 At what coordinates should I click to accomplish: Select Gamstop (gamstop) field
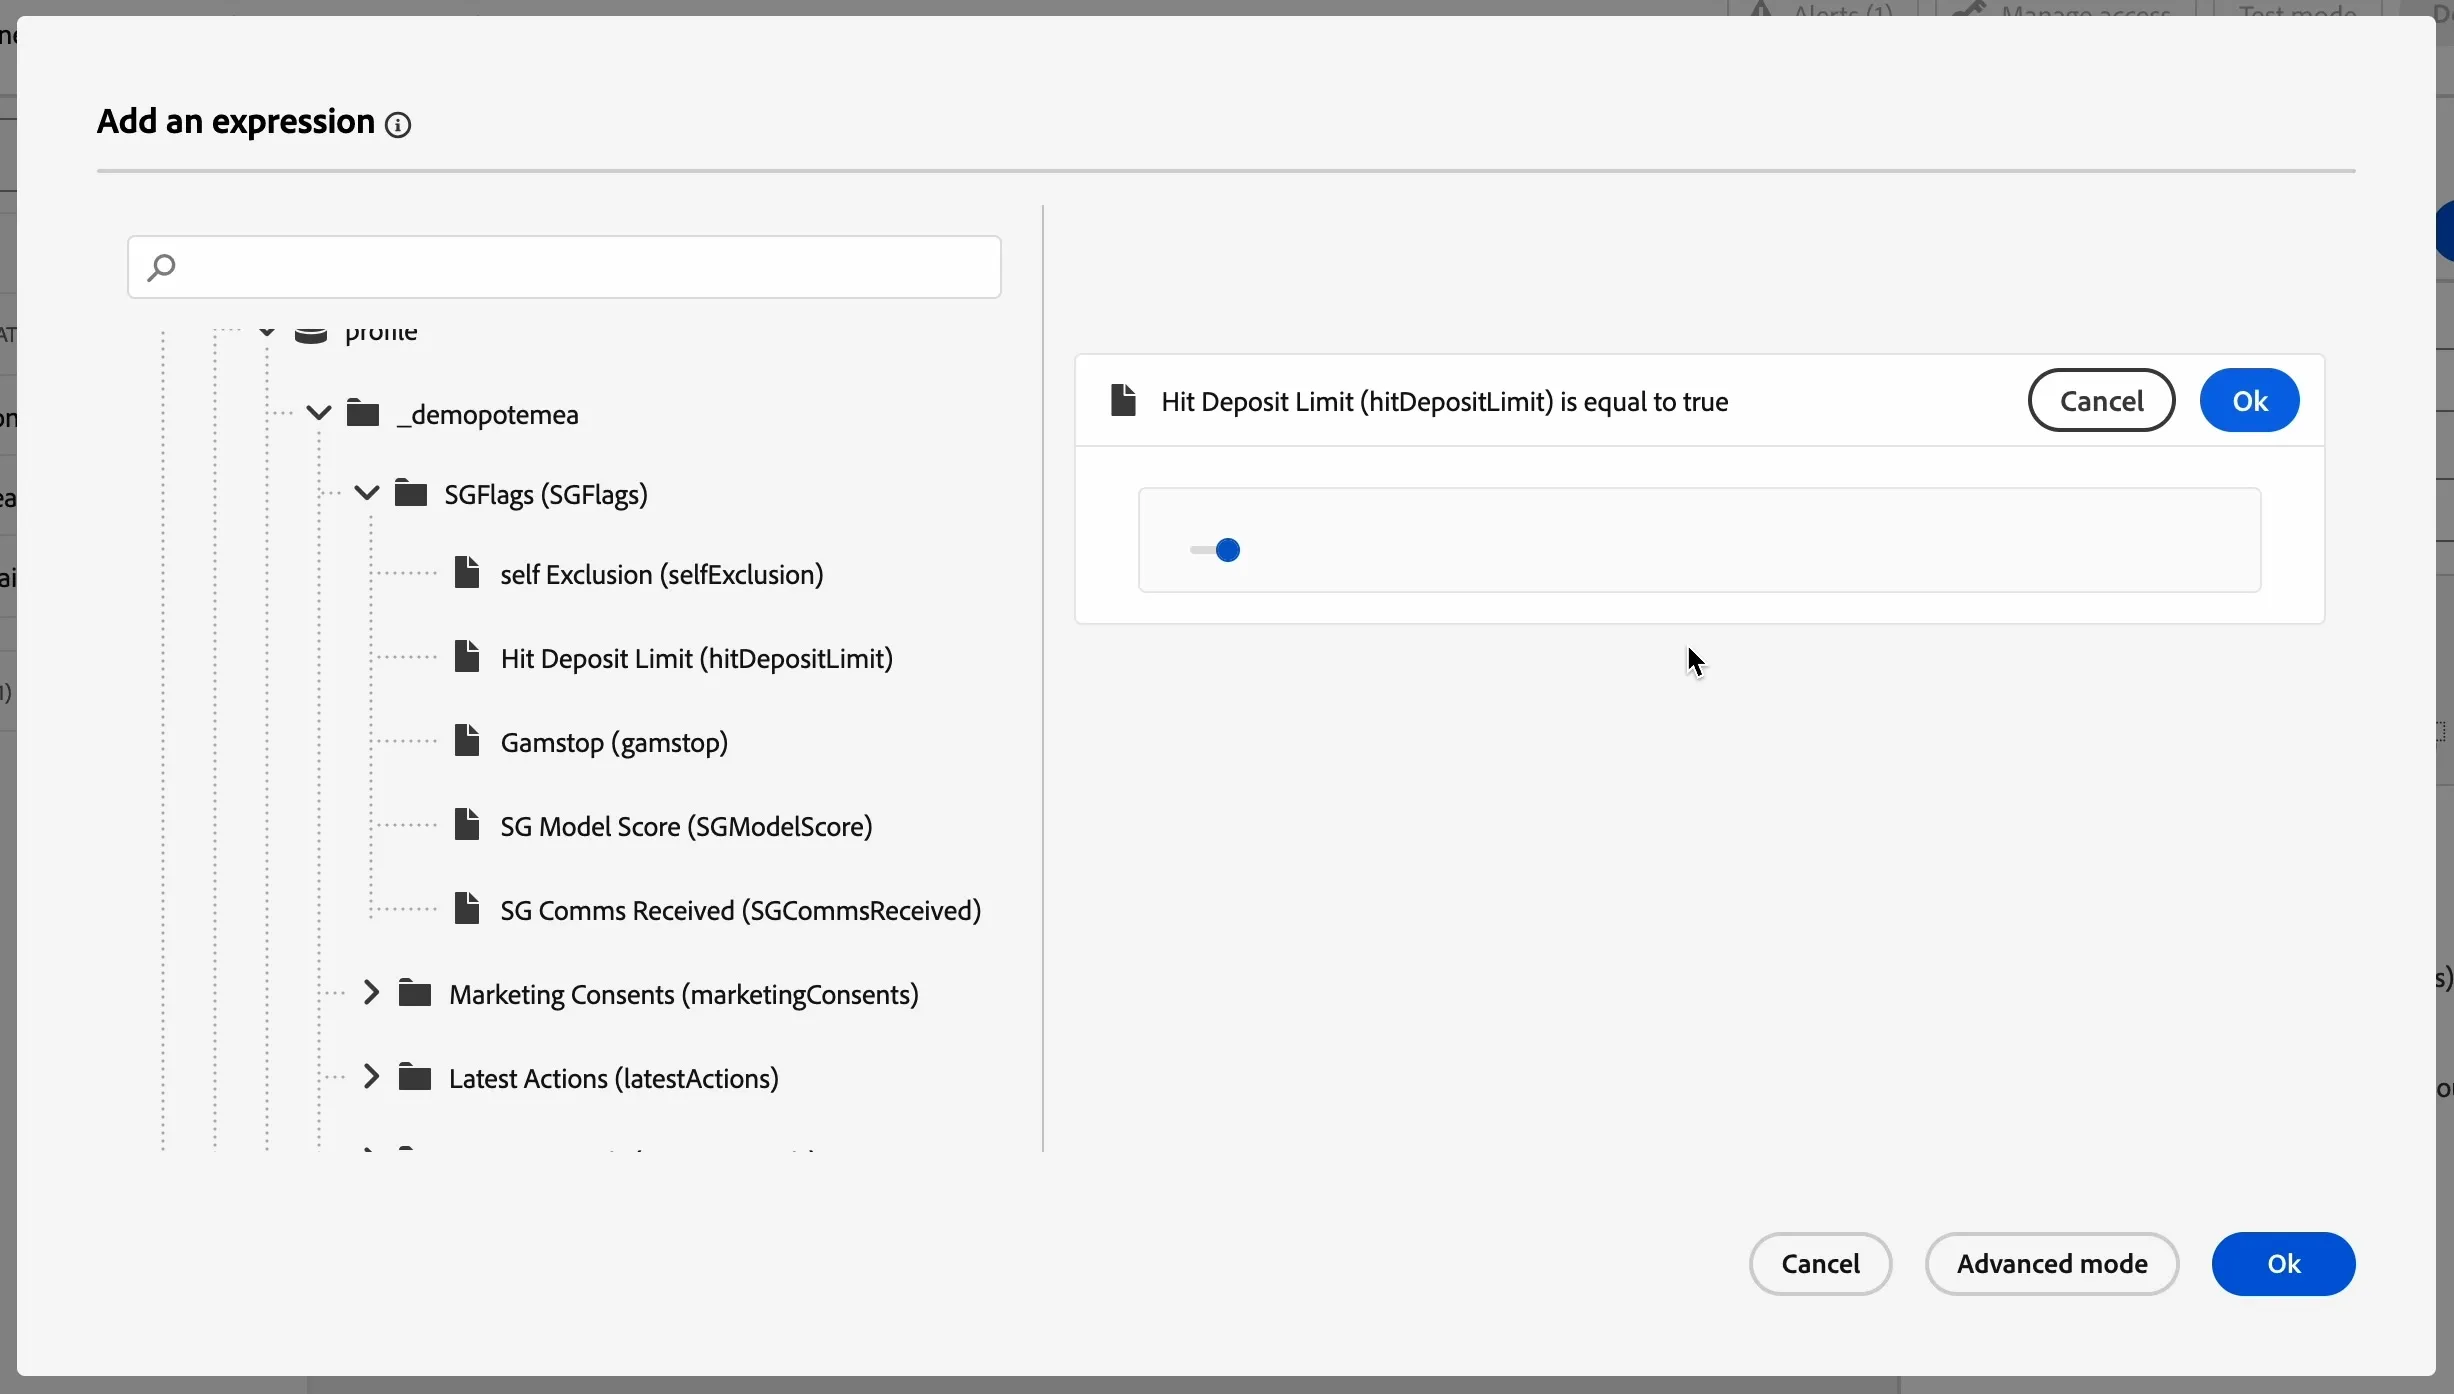[x=614, y=743]
